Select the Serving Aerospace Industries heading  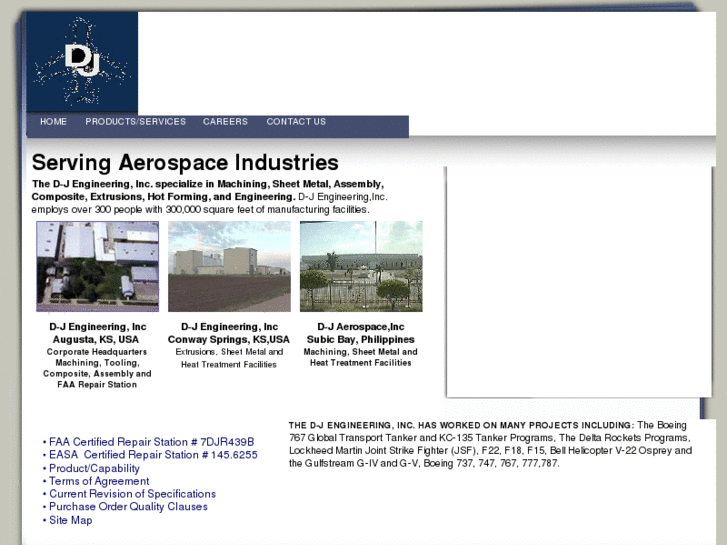185,163
